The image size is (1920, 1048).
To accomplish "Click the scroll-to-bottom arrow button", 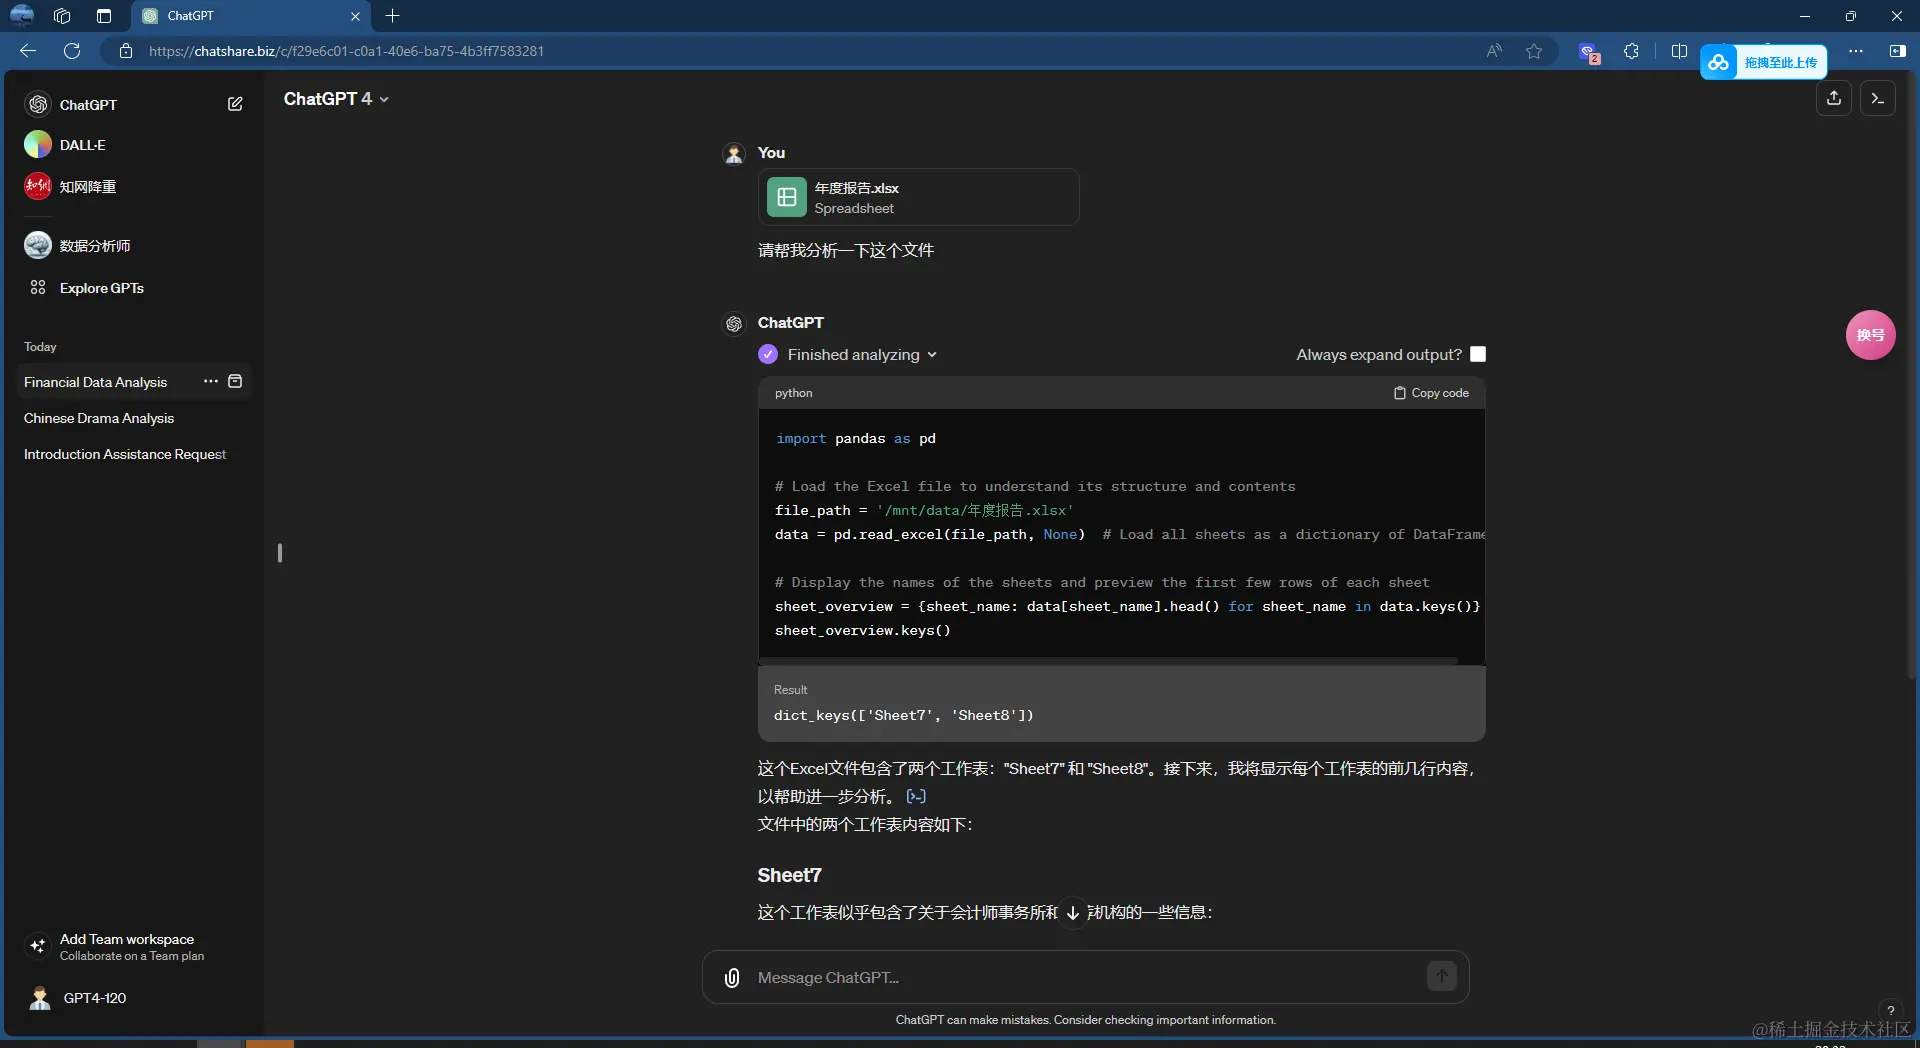I will coord(1073,912).
